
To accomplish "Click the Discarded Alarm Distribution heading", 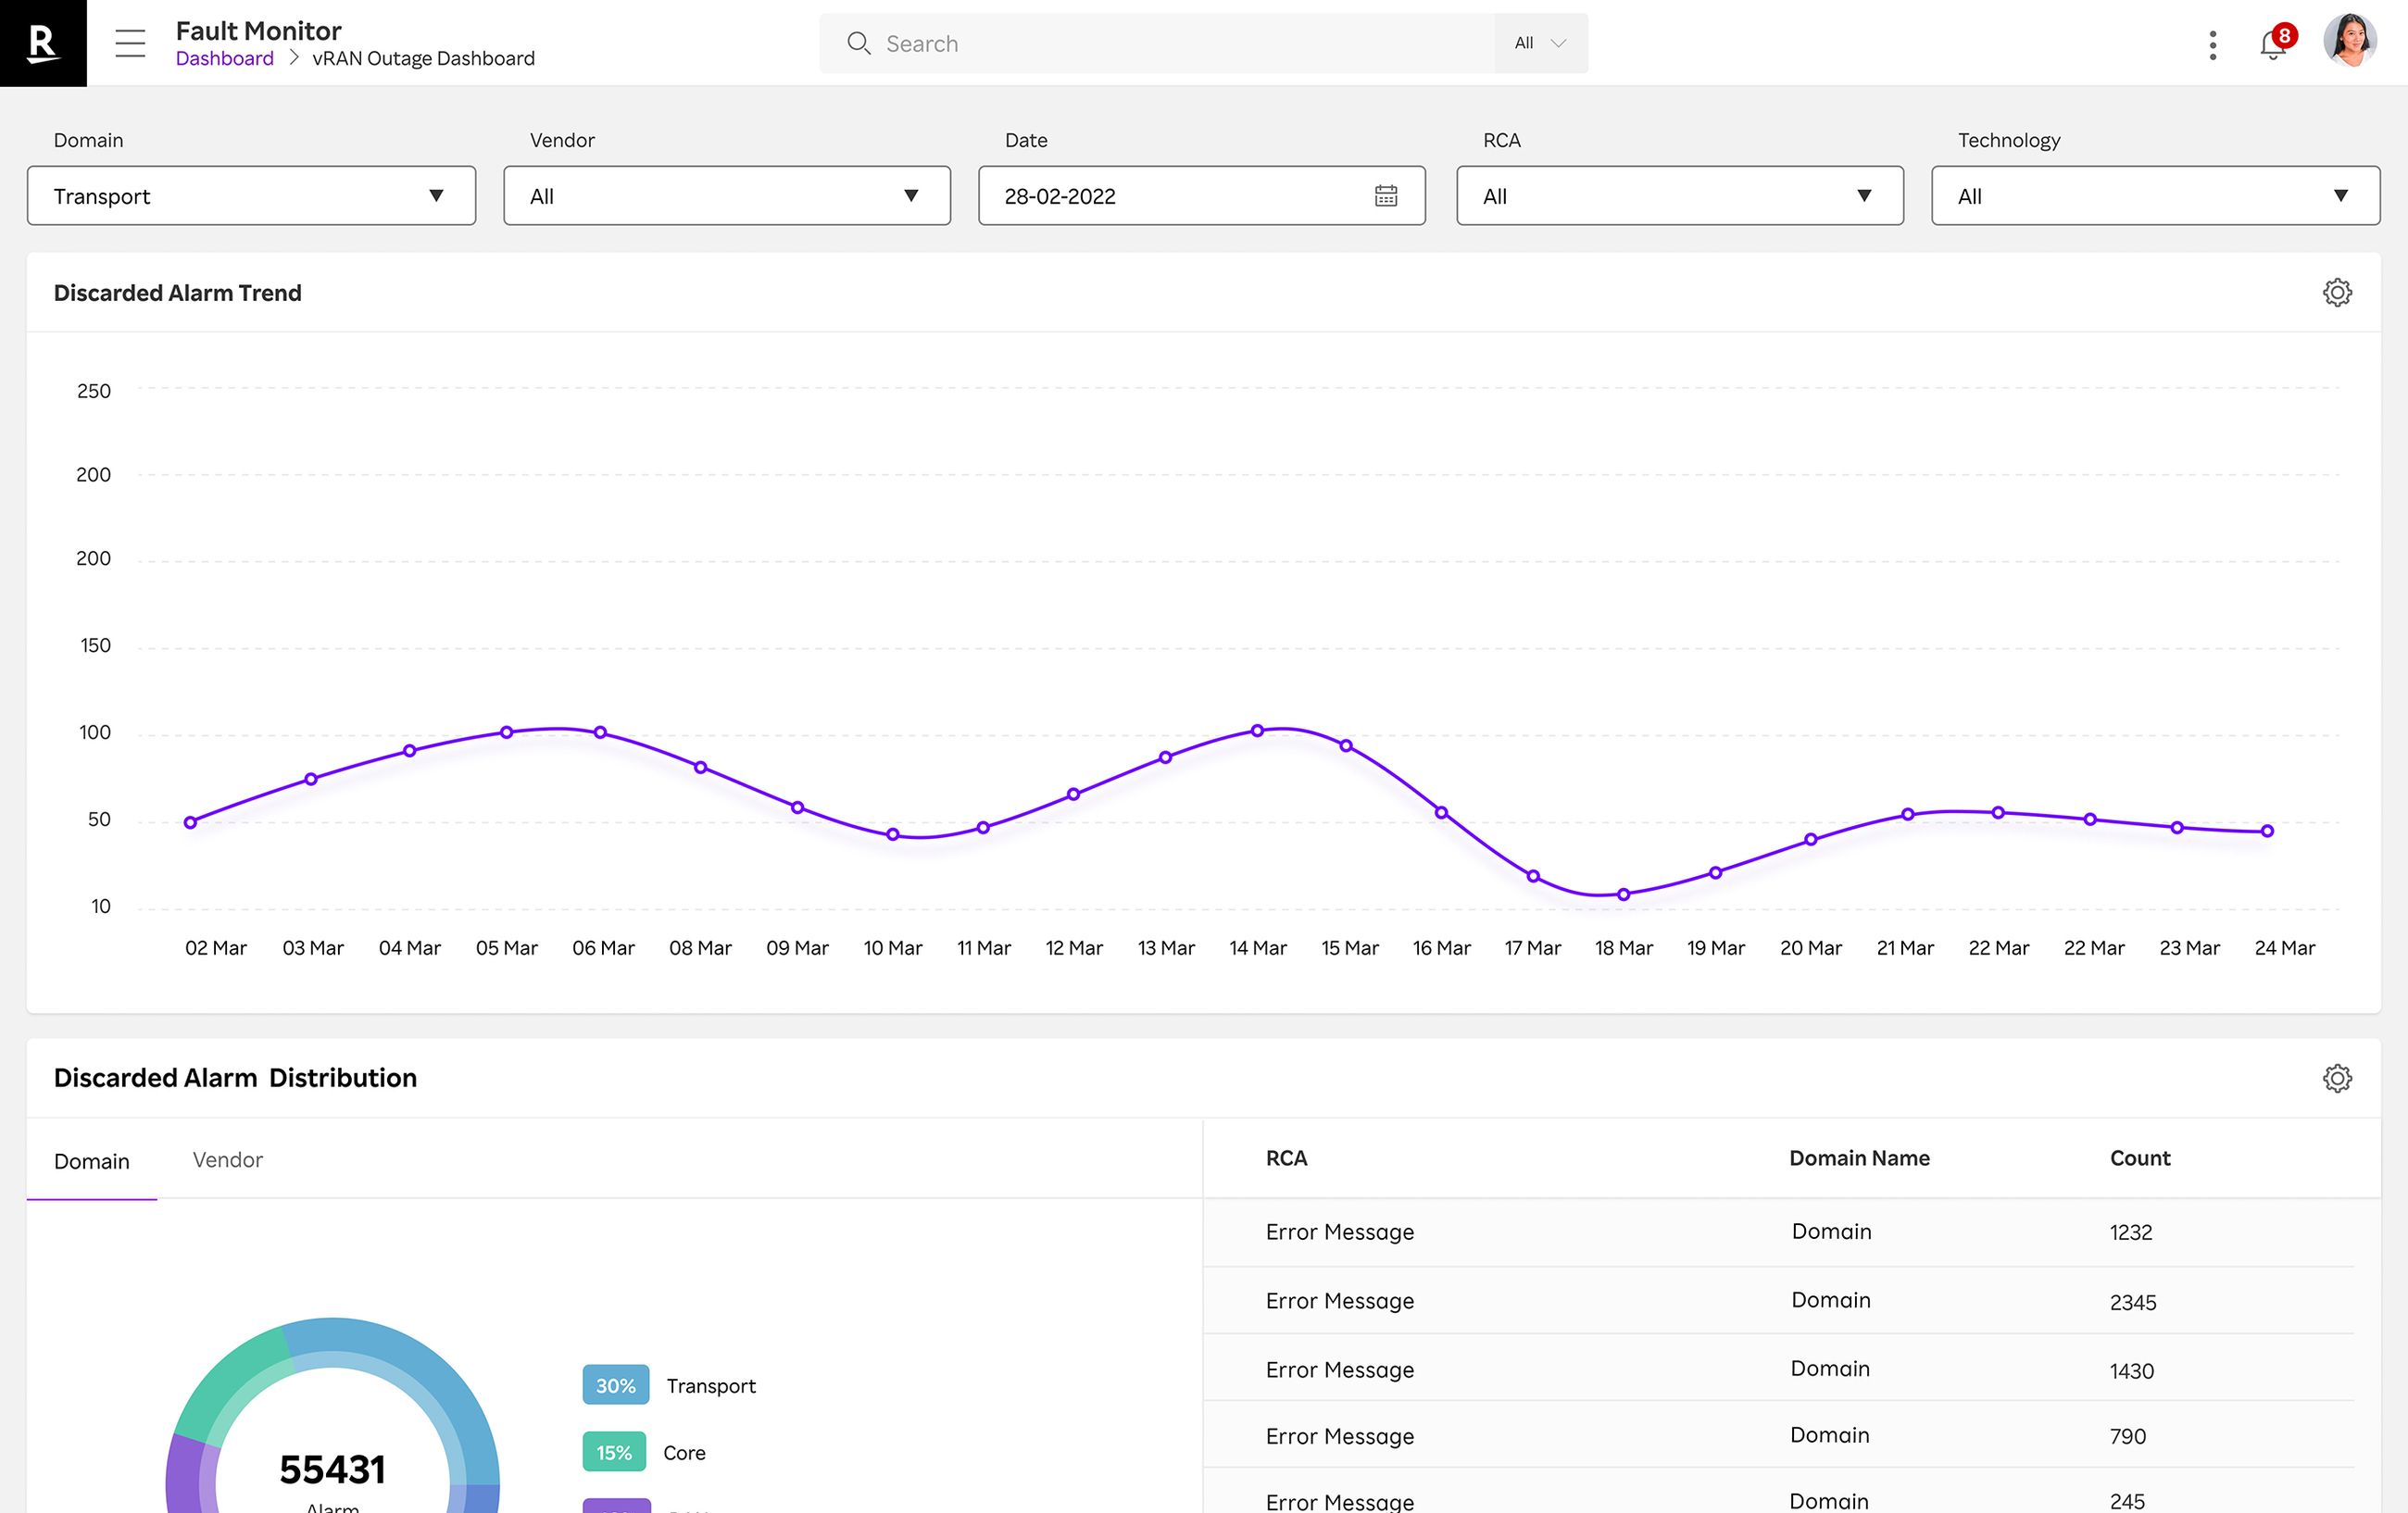I will pyautogui.click(x=235, y=1078).
